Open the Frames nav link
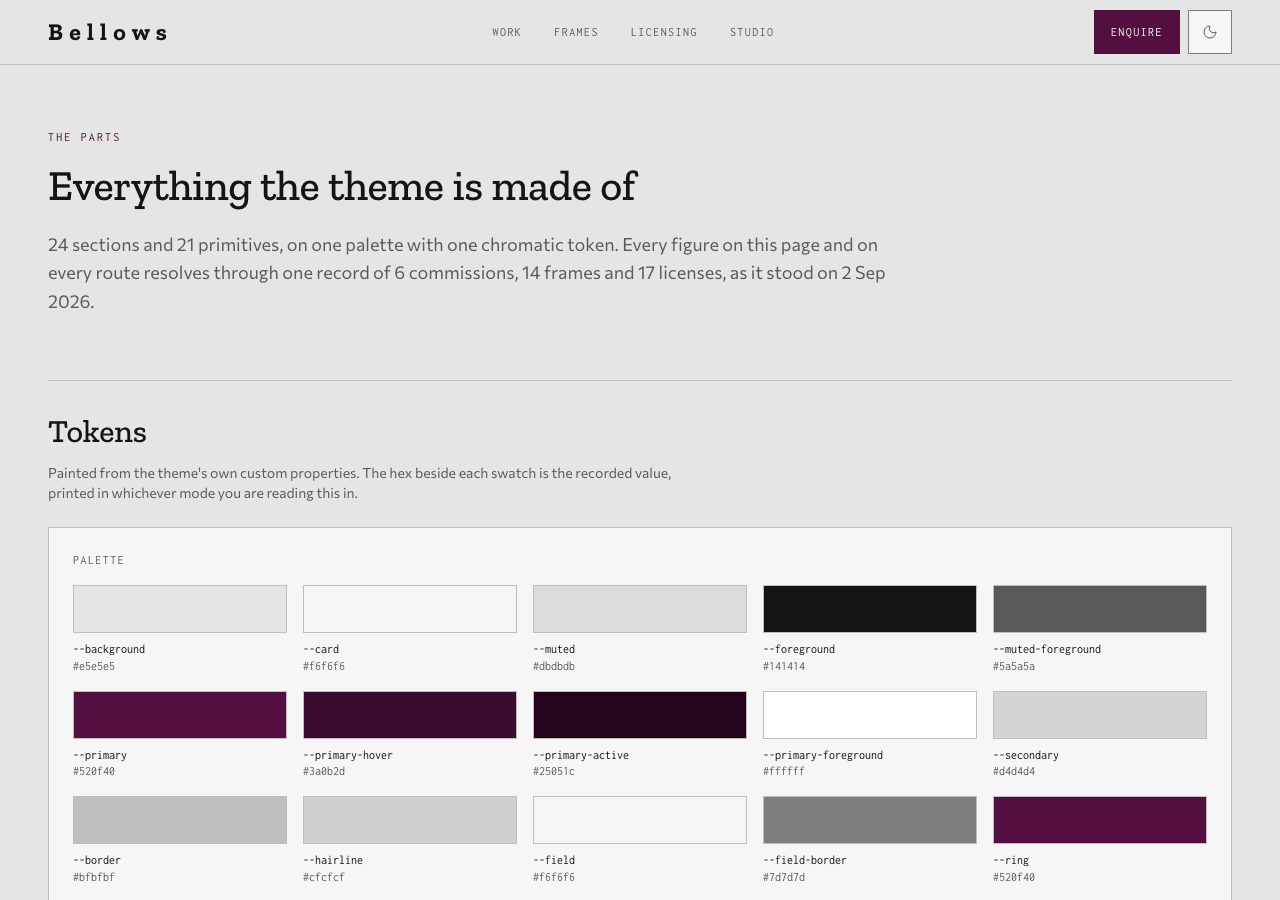The height and width of the screenshot is (900, 1280). pos(576,32)
